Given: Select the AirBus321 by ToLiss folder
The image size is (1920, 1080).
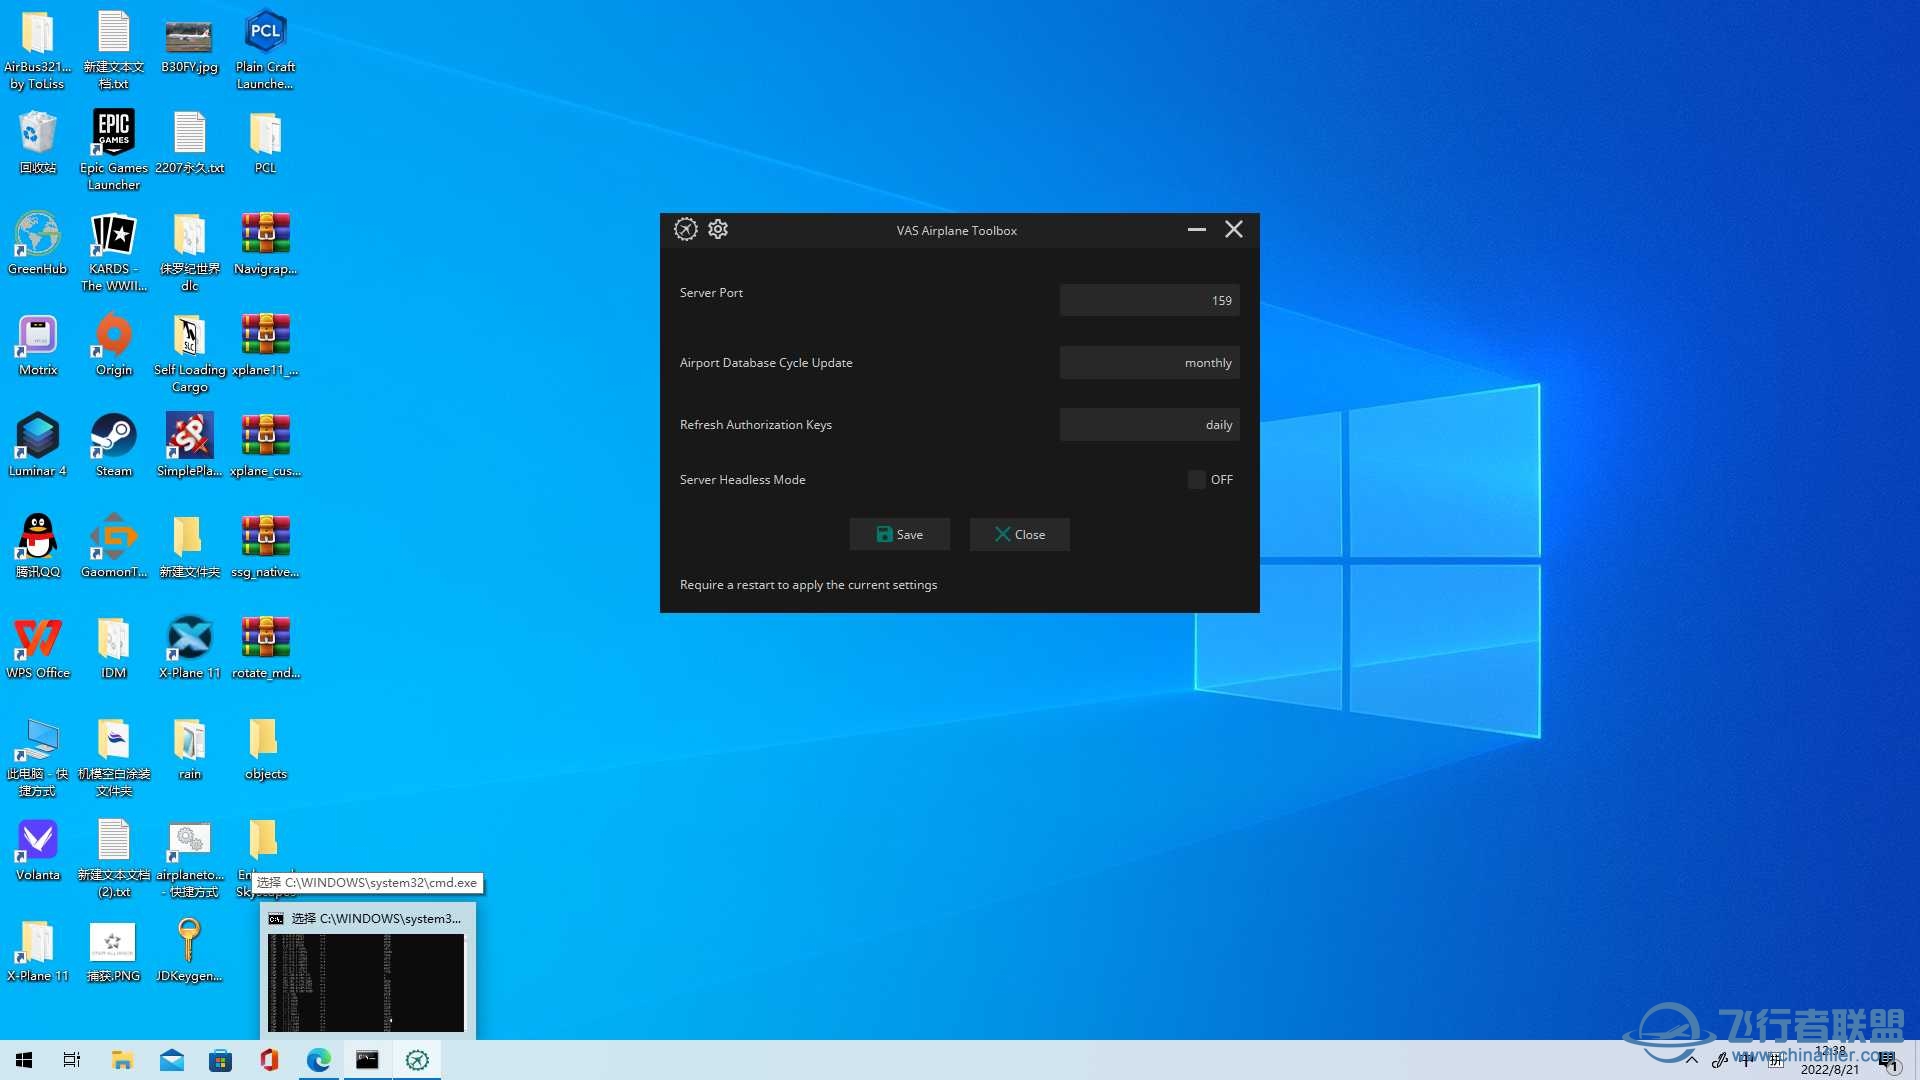Looking at the screenshot, I should pos(38,50).
